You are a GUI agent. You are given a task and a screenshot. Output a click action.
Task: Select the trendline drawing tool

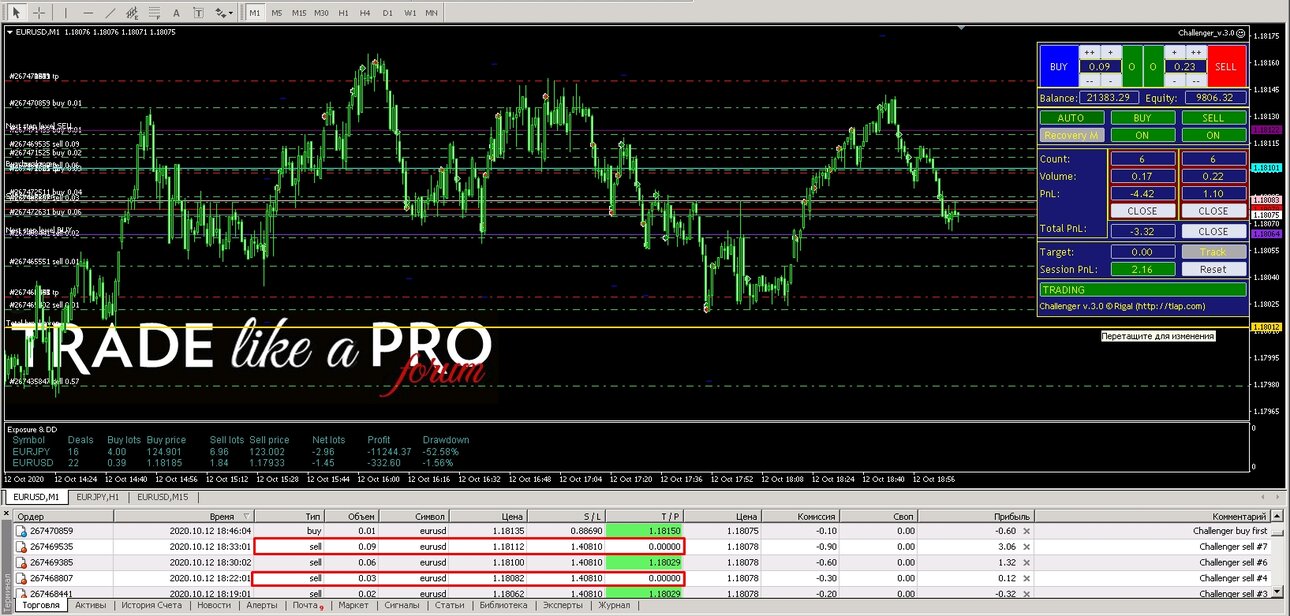coord(110,13)
